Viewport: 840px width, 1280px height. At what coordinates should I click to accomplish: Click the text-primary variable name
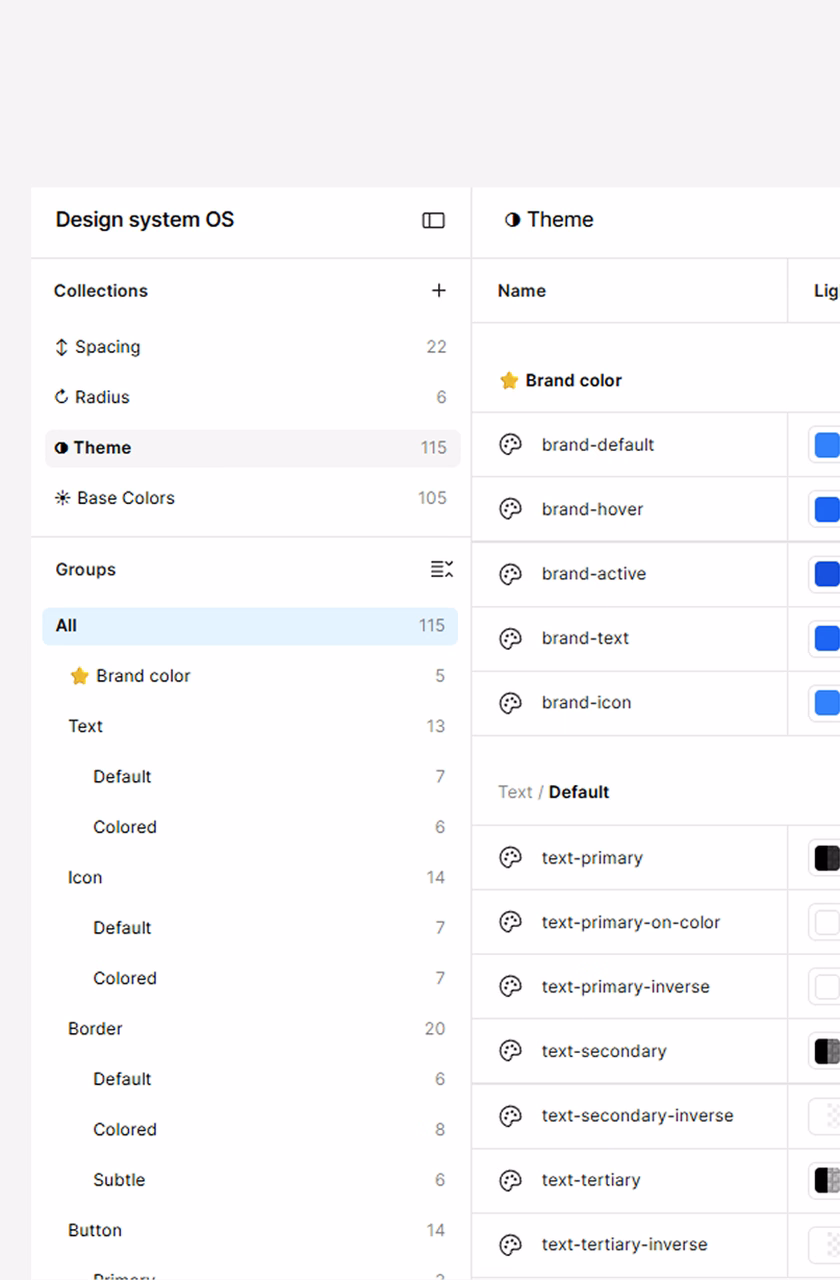tap(592, 858)
